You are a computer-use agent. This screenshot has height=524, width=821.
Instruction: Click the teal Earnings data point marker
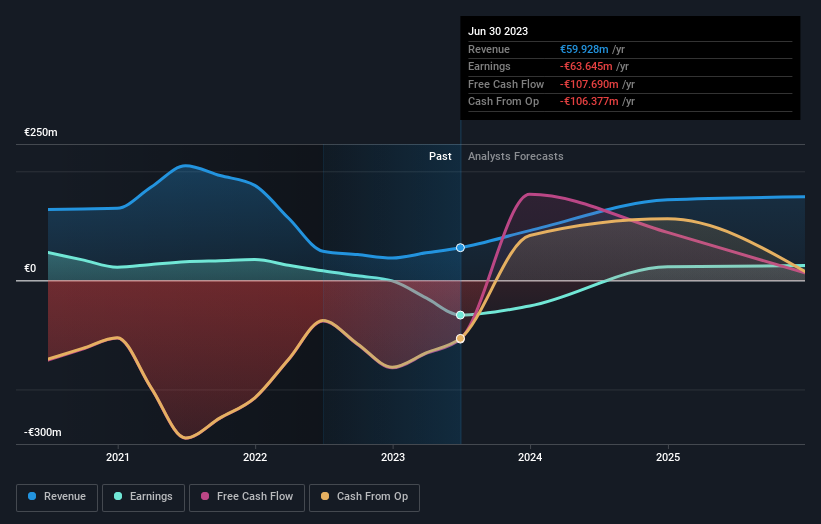[x=460, y=315]
